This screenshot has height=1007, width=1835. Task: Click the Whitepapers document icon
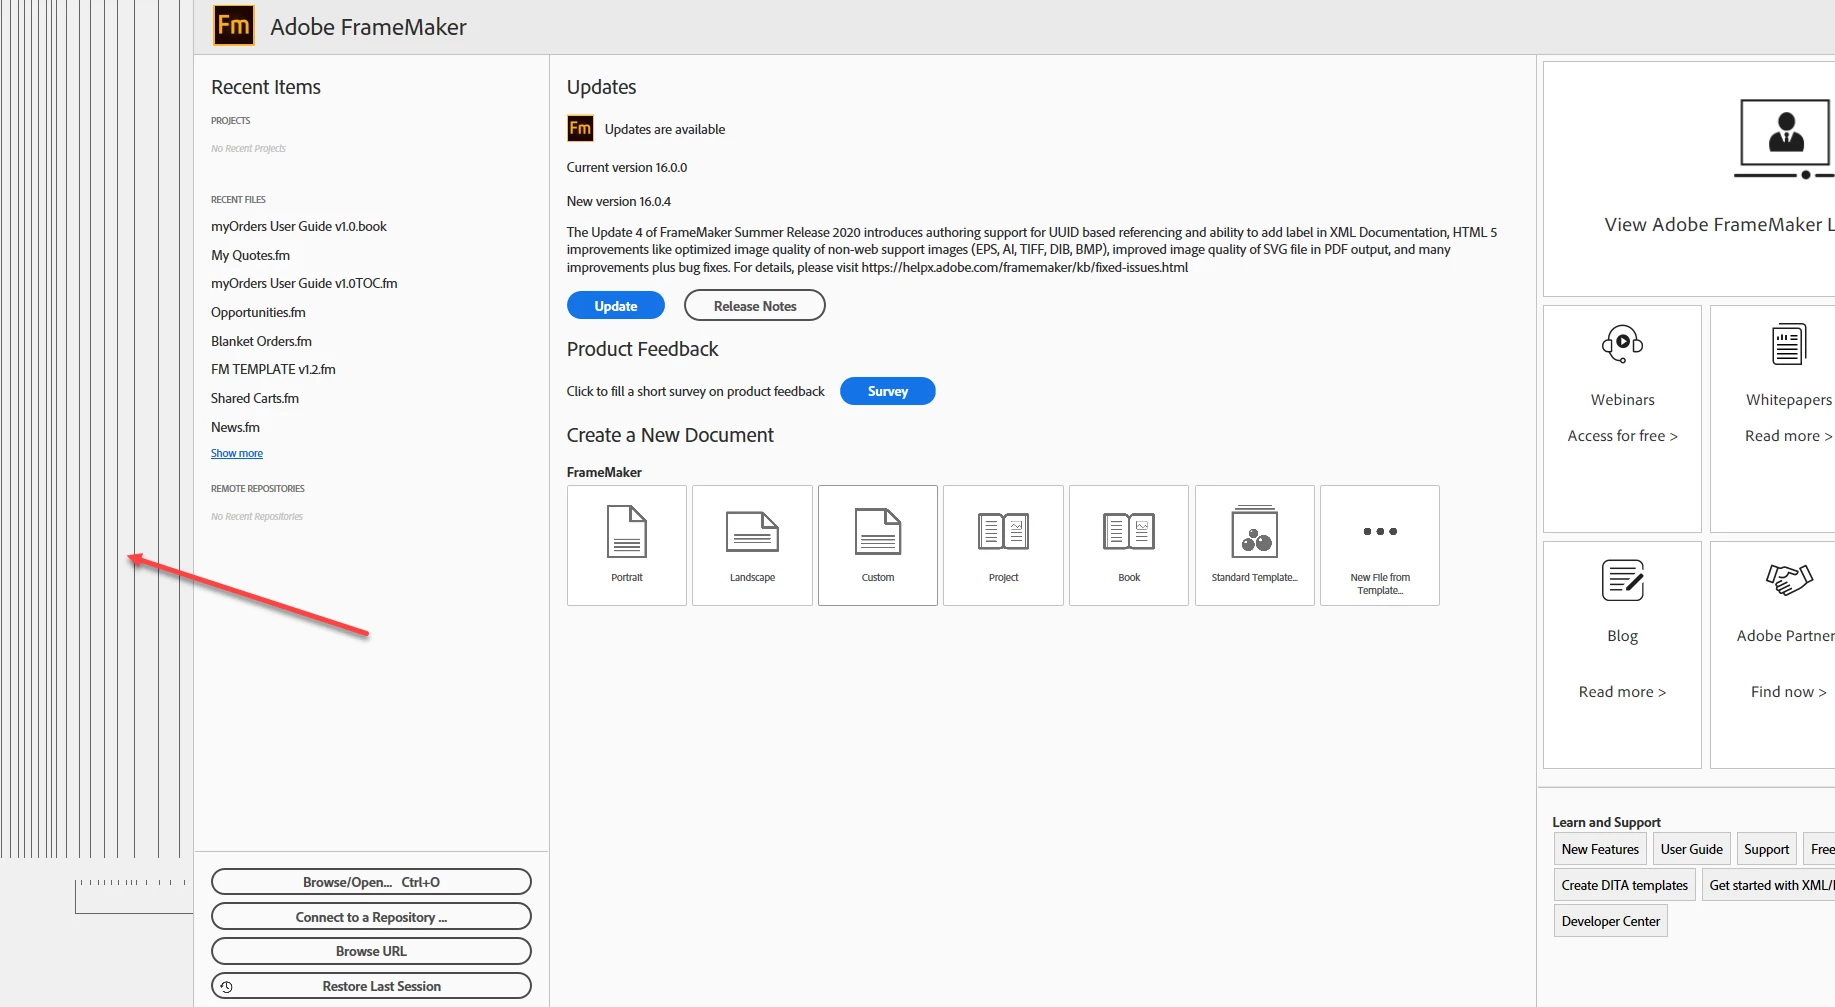(1788, 344)
